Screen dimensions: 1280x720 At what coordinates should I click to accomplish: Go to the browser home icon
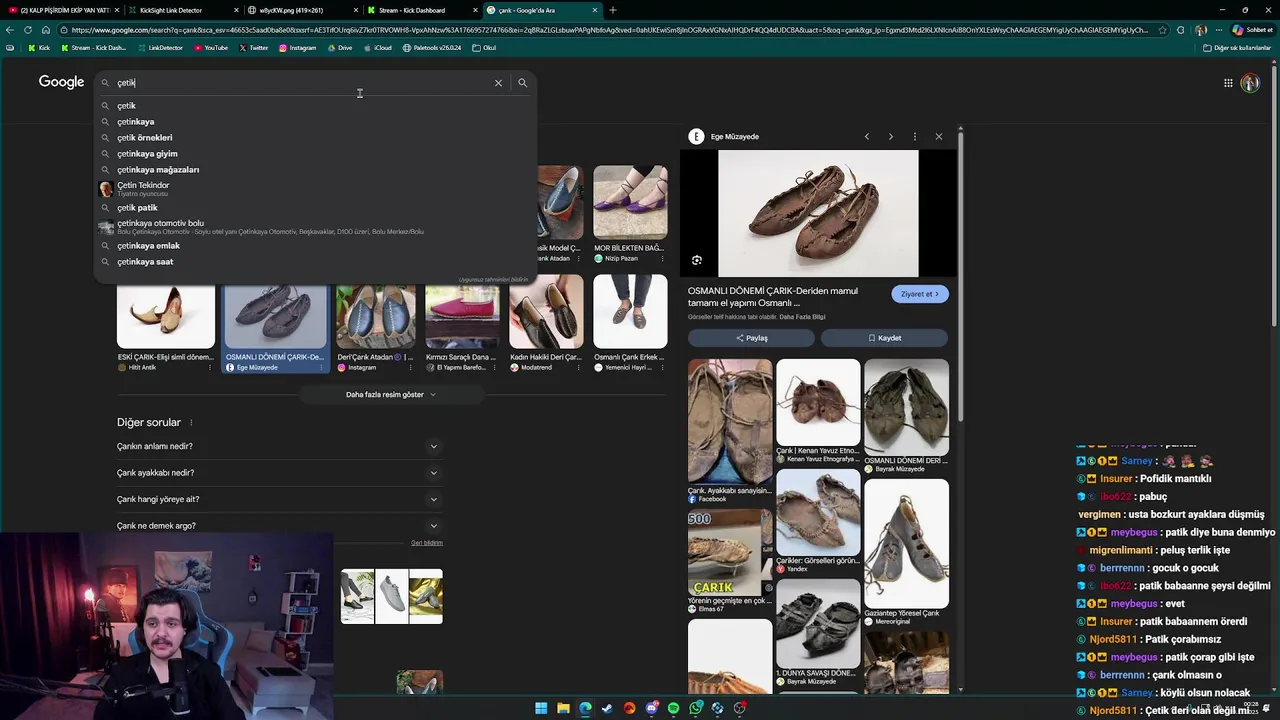[45, 30]
